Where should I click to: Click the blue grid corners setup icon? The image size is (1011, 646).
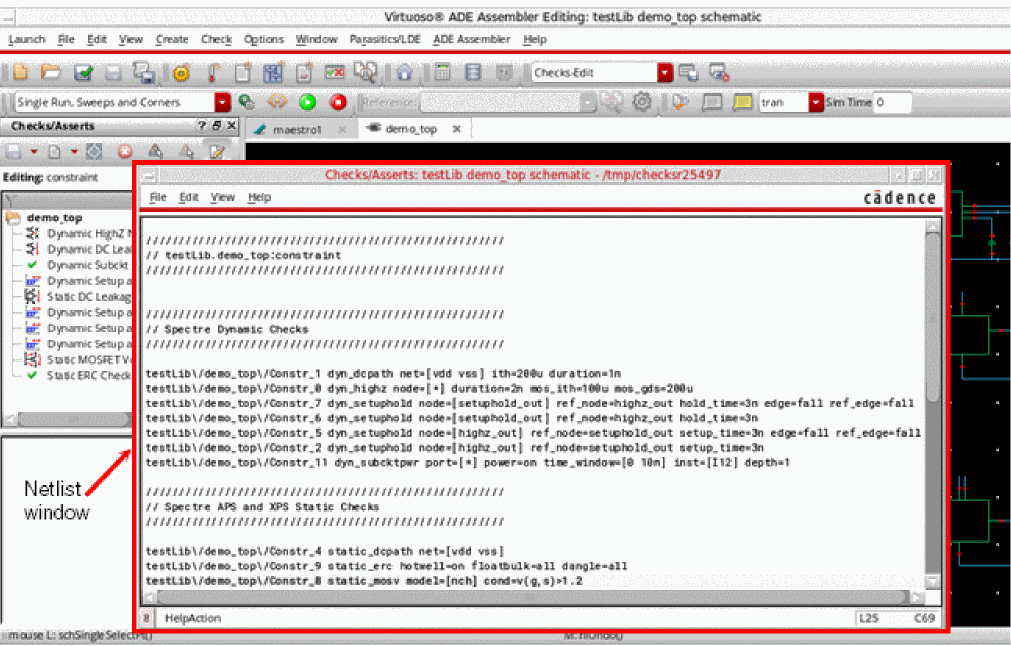(x=273, y=72)
